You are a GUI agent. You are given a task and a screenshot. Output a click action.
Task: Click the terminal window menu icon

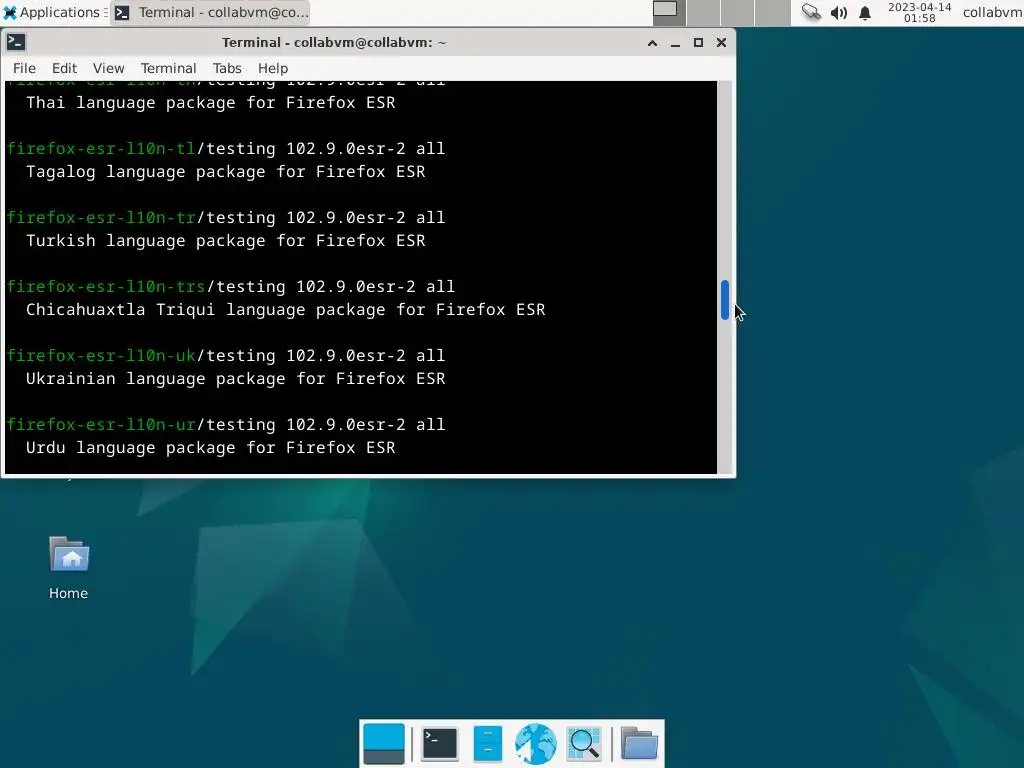coord(16,42)
